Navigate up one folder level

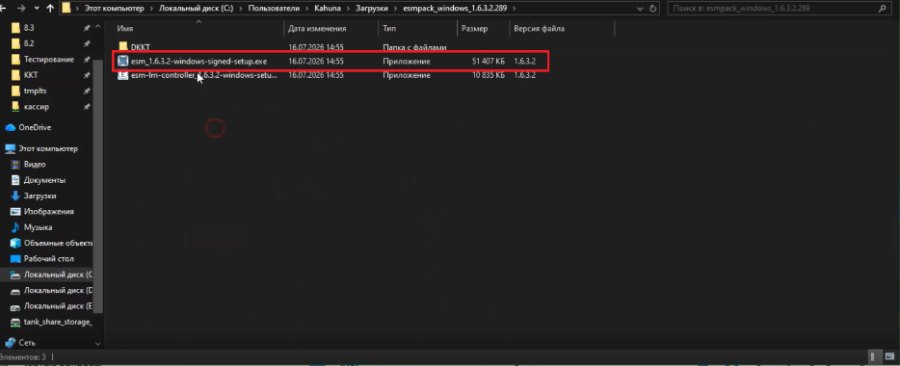point(50,9)
